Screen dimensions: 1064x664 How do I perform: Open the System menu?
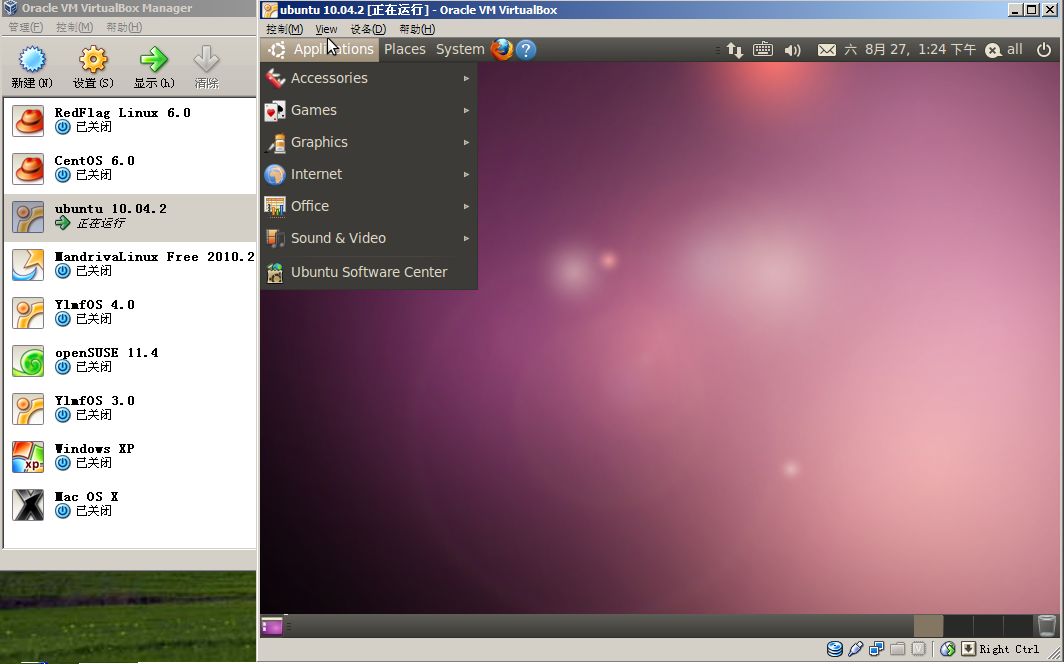(x=460, y=50)
